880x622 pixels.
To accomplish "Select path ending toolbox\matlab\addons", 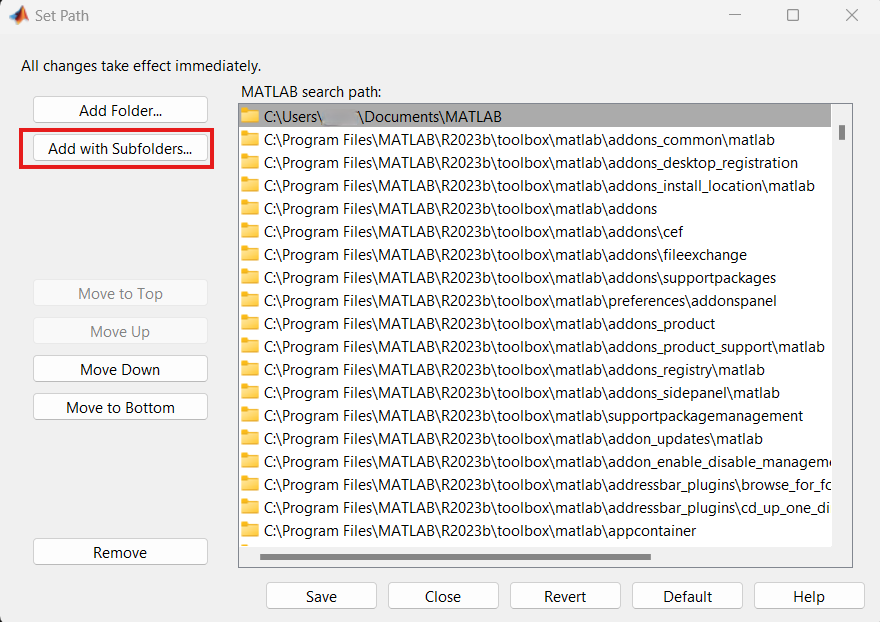I will [x=535, y=208].
